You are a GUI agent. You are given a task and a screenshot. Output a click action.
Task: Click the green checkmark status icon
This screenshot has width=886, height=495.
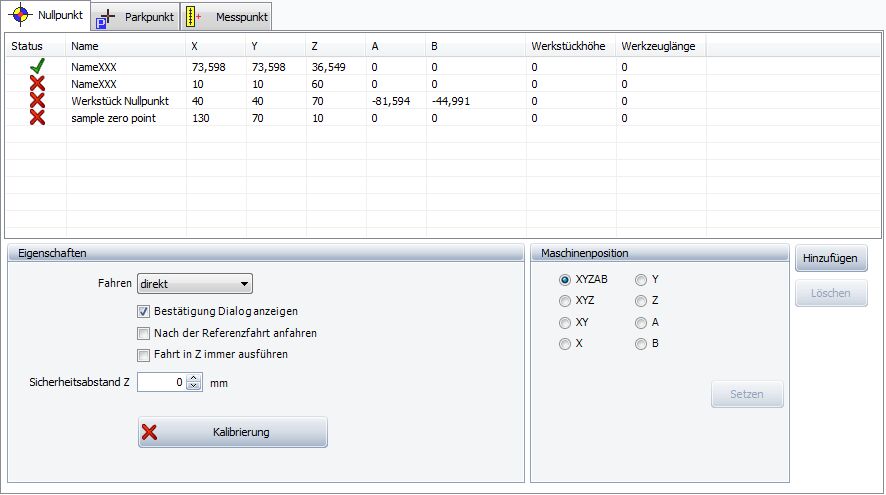pyautogui.click(x=37, y=67)
